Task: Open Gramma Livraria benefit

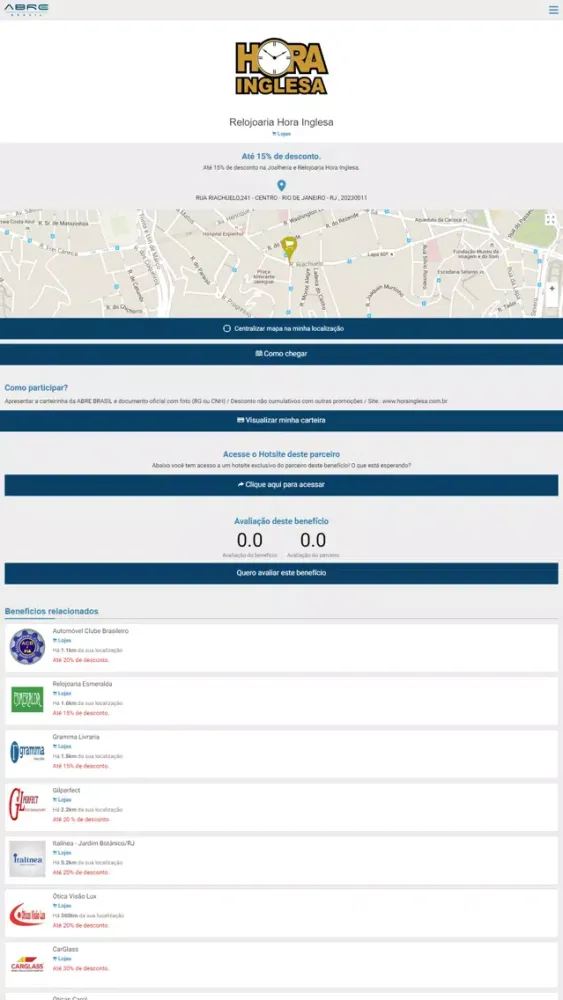Action: 281,753
